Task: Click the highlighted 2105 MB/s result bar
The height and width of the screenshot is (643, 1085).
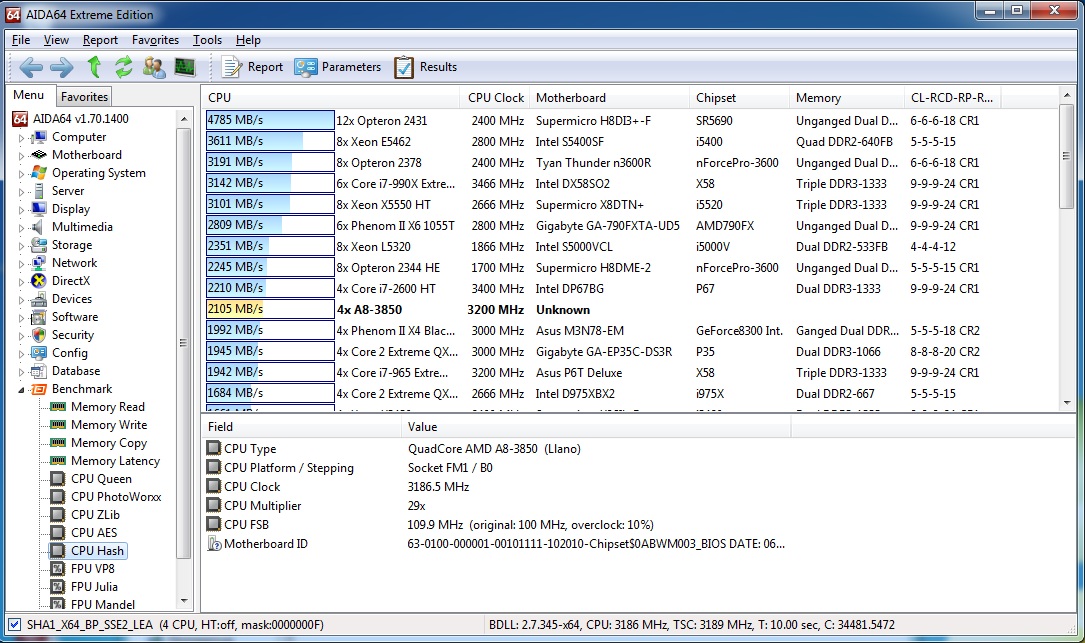Action: pos(270,310)
